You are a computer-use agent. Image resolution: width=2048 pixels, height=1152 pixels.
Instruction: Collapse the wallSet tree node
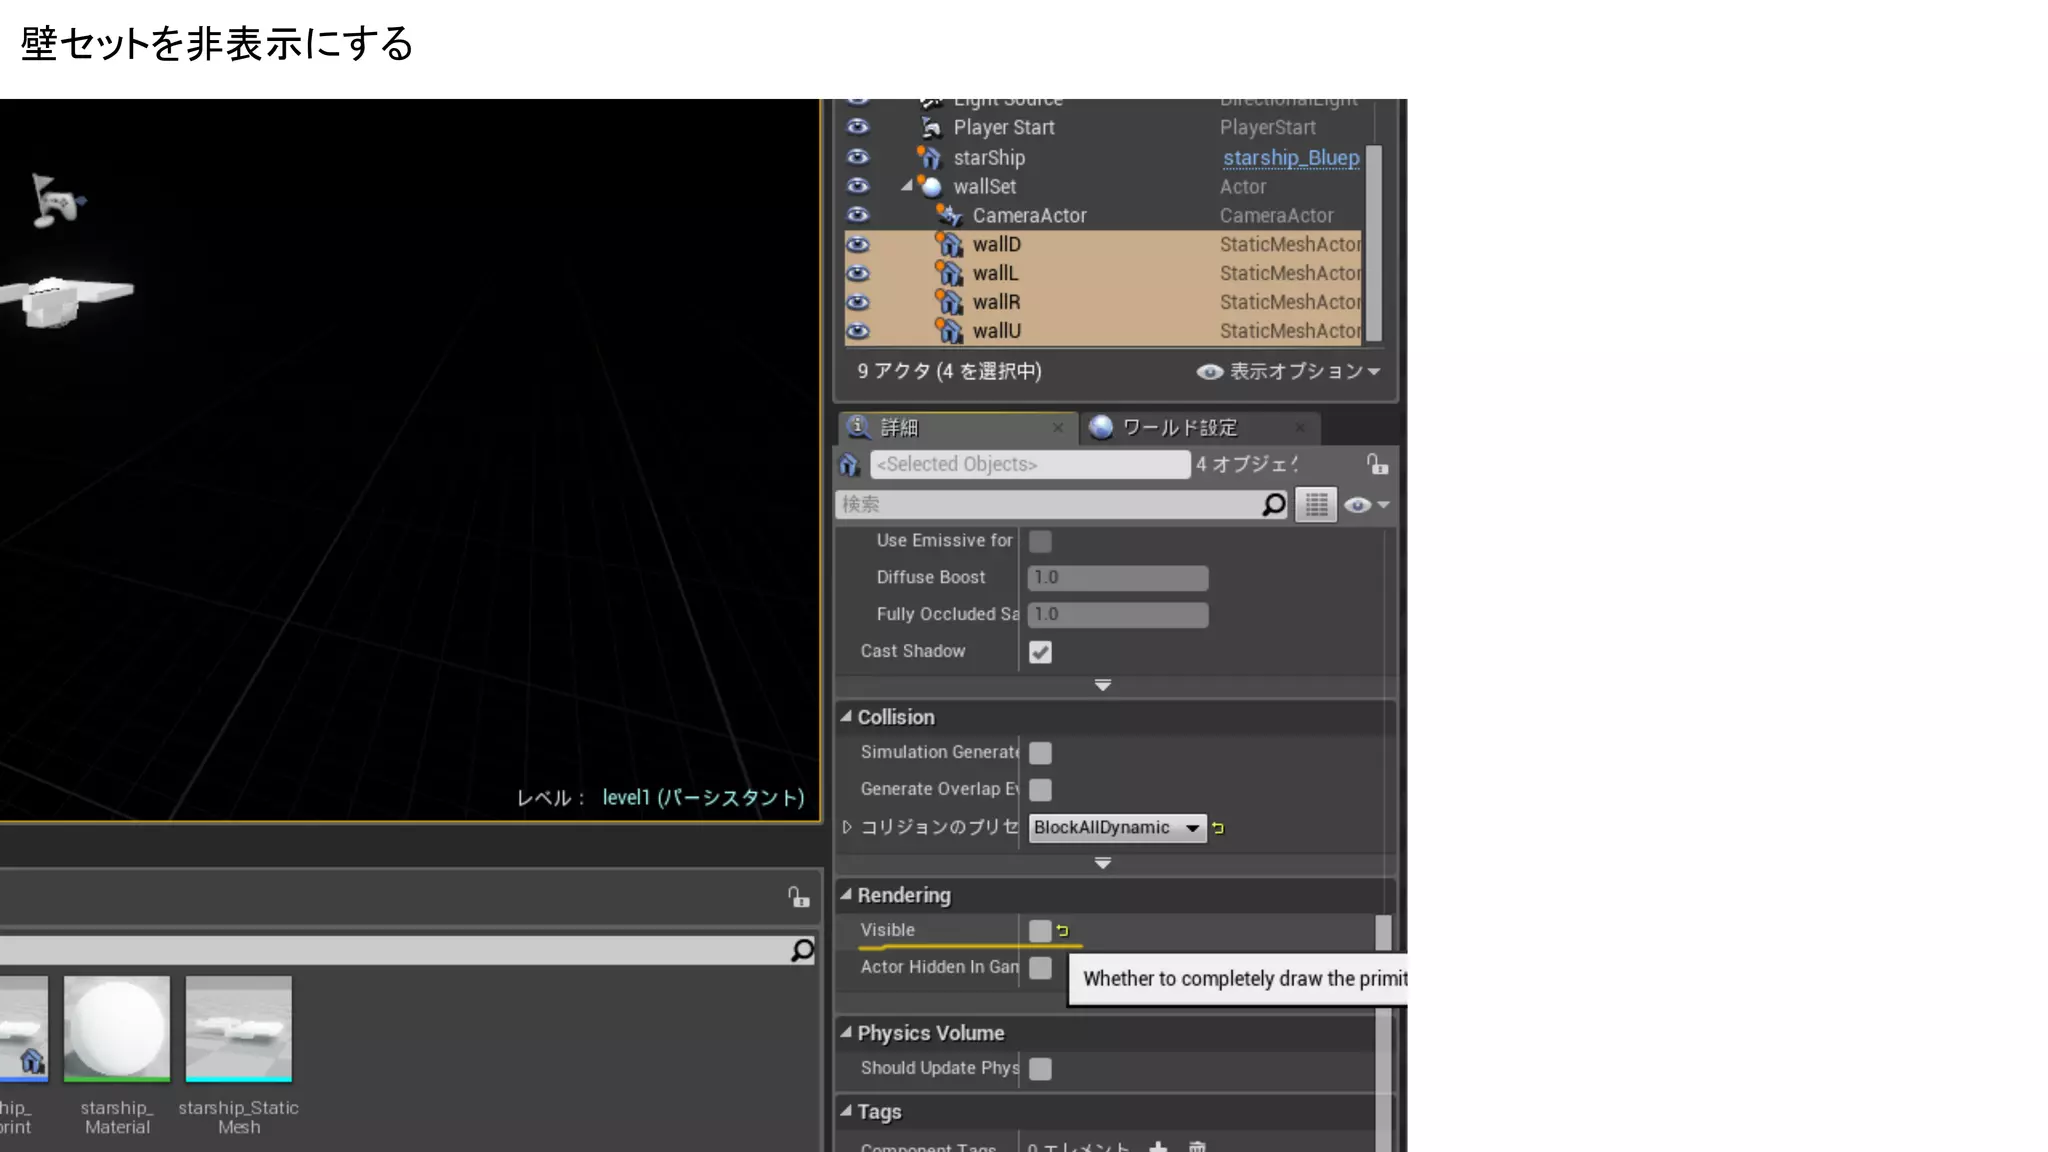906,186
